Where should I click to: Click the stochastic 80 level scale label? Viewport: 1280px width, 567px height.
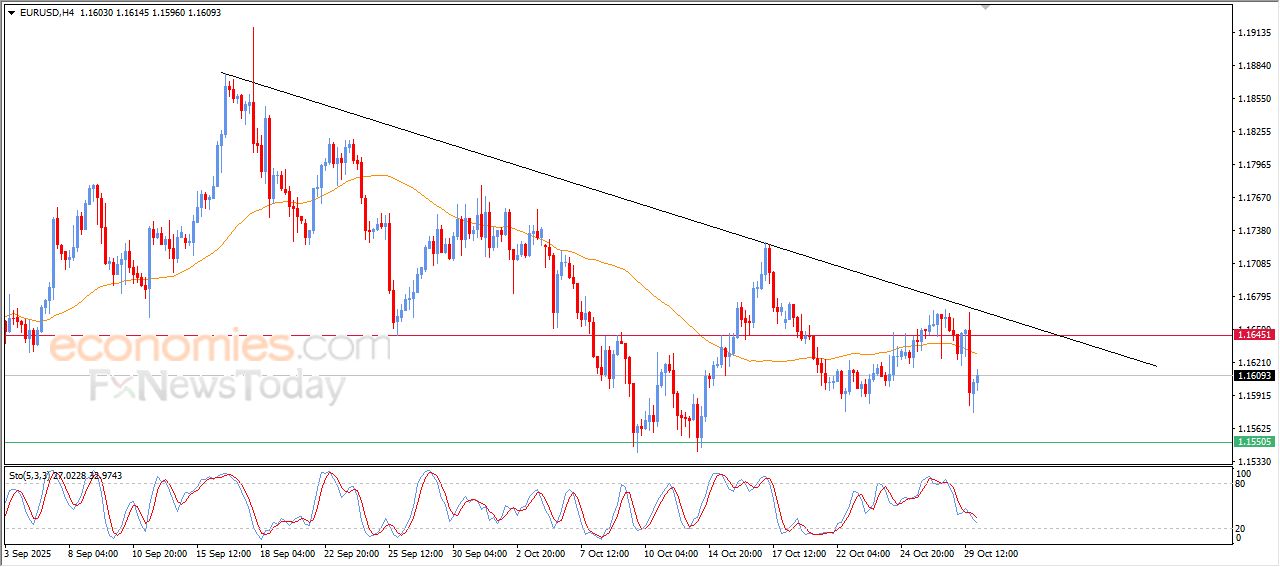[1243, 484]
